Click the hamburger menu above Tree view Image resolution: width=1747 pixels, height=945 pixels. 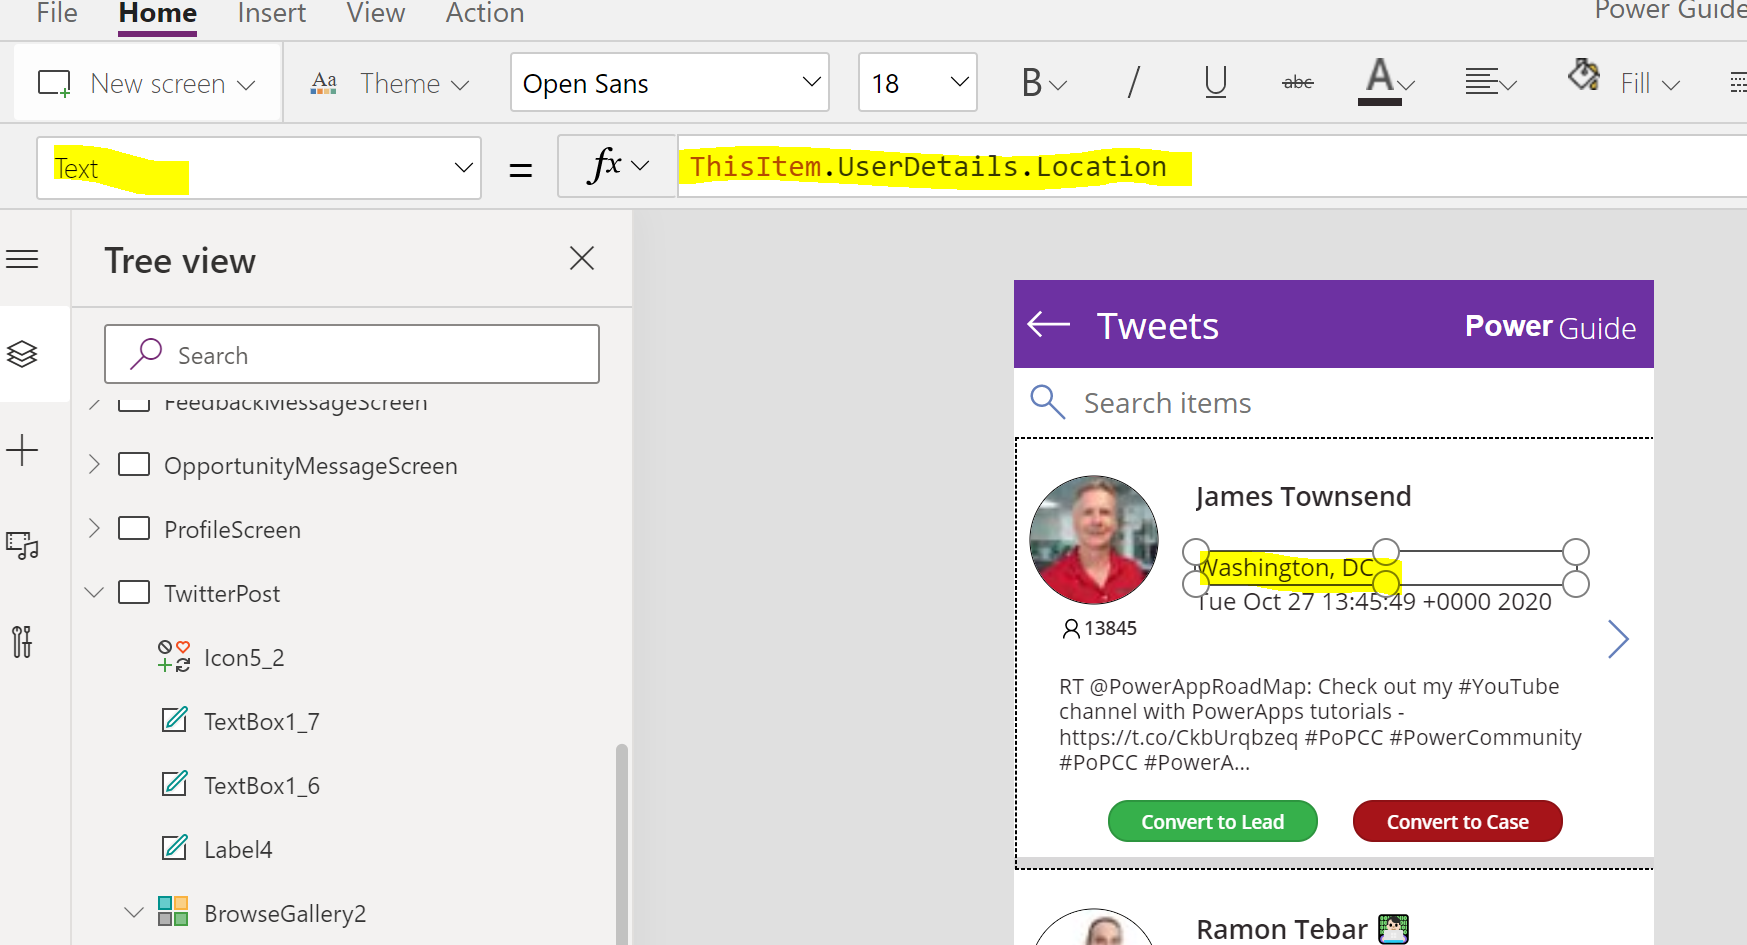pyautogui.click(x=21, y=258)
